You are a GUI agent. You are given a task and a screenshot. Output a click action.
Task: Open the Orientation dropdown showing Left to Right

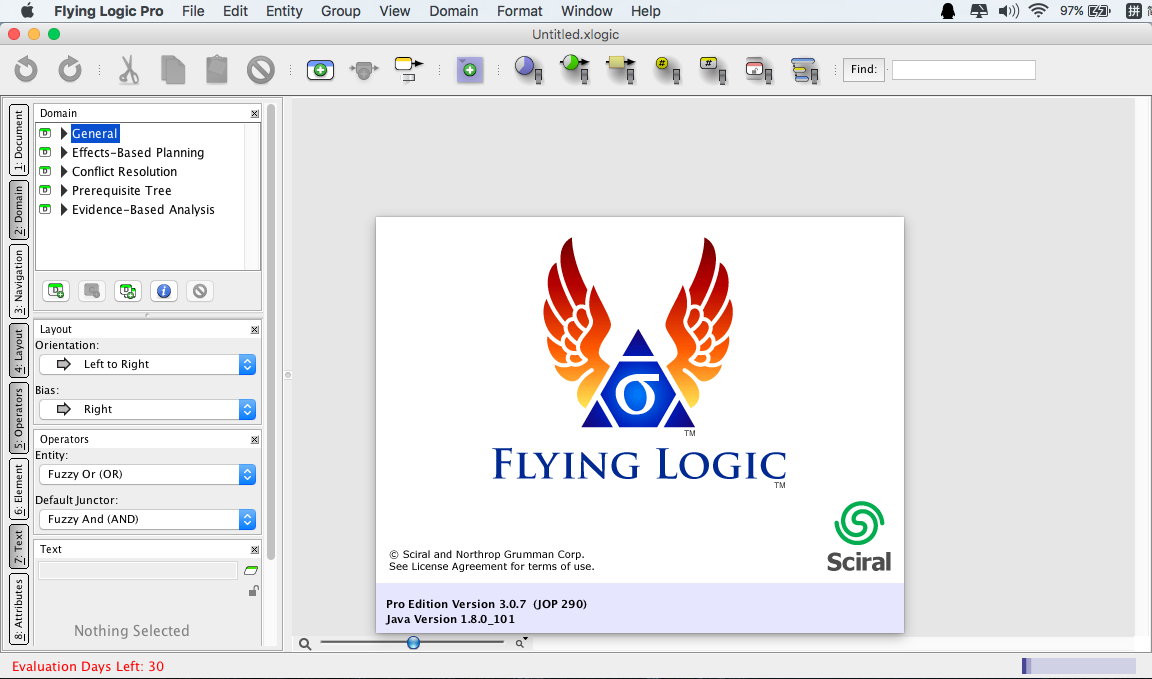[147, 364]
